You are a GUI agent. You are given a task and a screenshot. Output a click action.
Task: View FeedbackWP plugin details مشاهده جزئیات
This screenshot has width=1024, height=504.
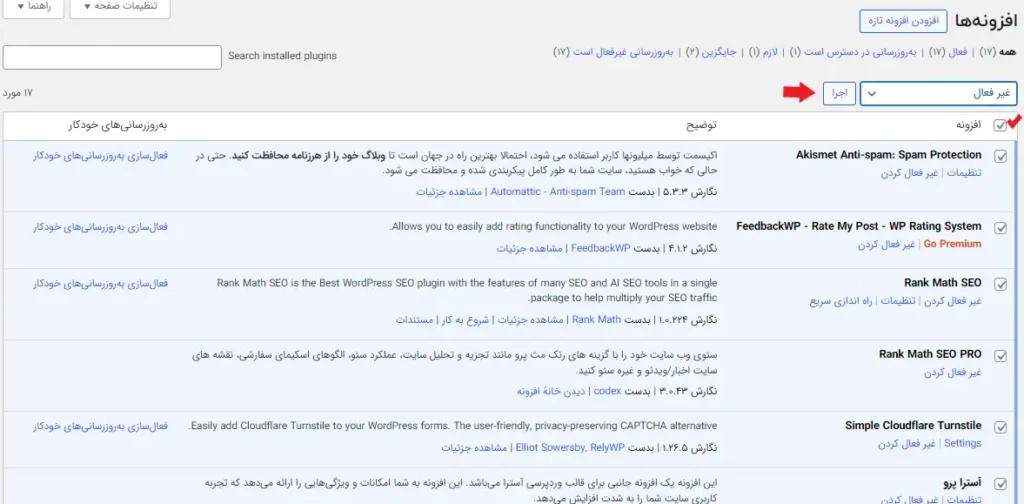point(530,248)
